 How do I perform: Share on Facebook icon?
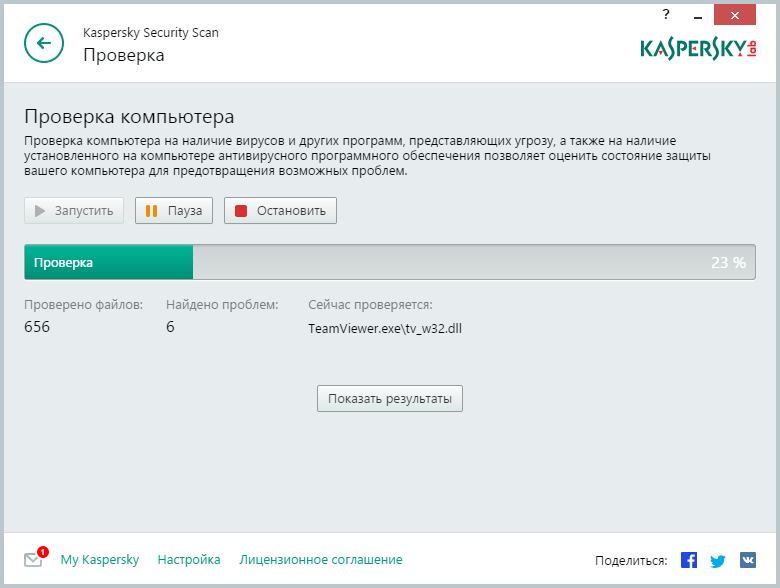(689, 560)
